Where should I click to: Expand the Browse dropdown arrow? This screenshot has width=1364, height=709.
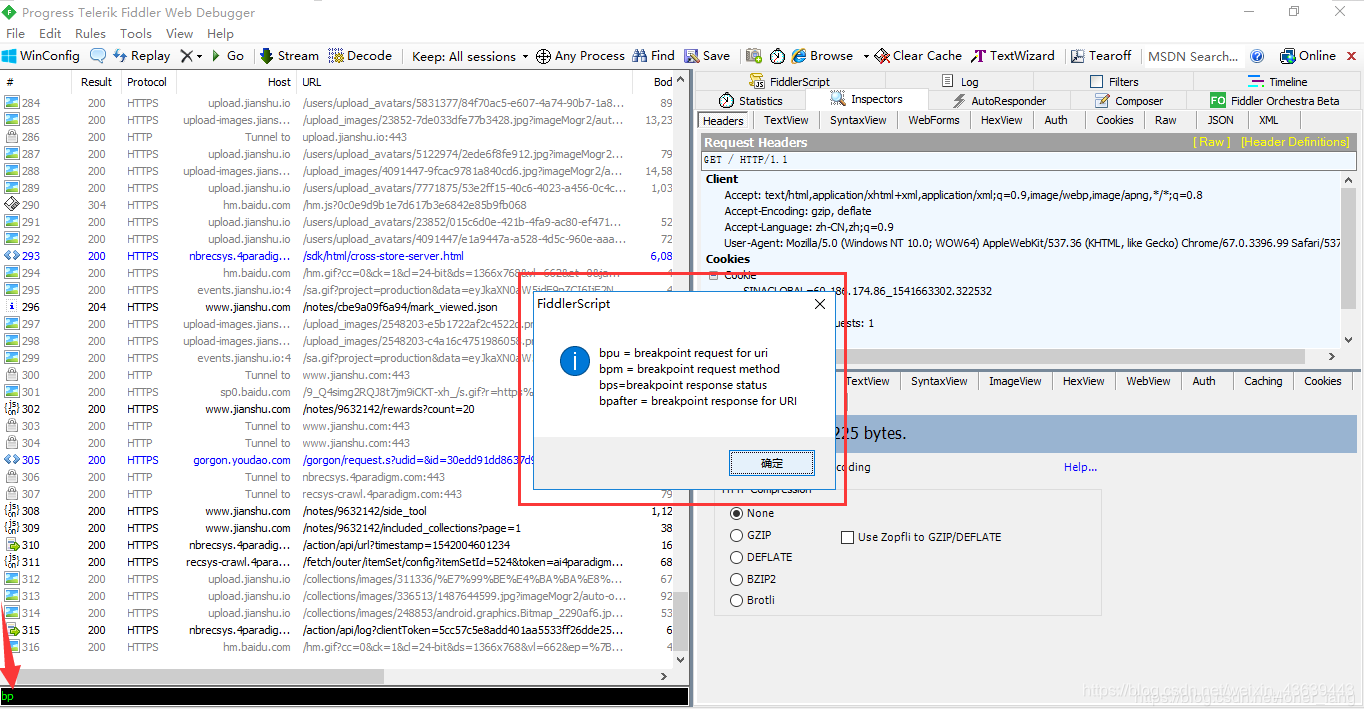pos(865,56)
